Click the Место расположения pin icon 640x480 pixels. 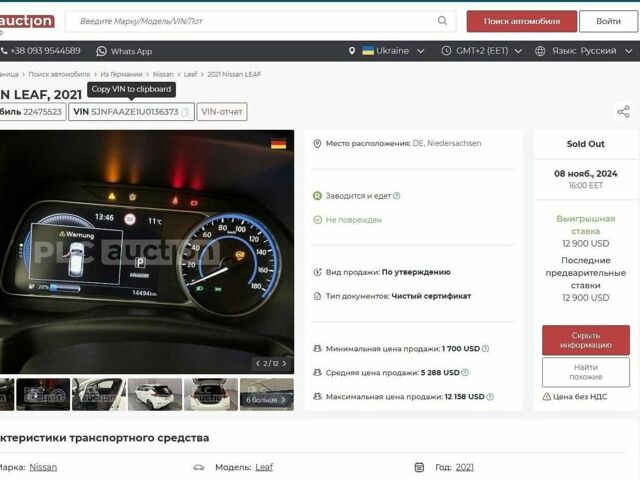[317, 144]
